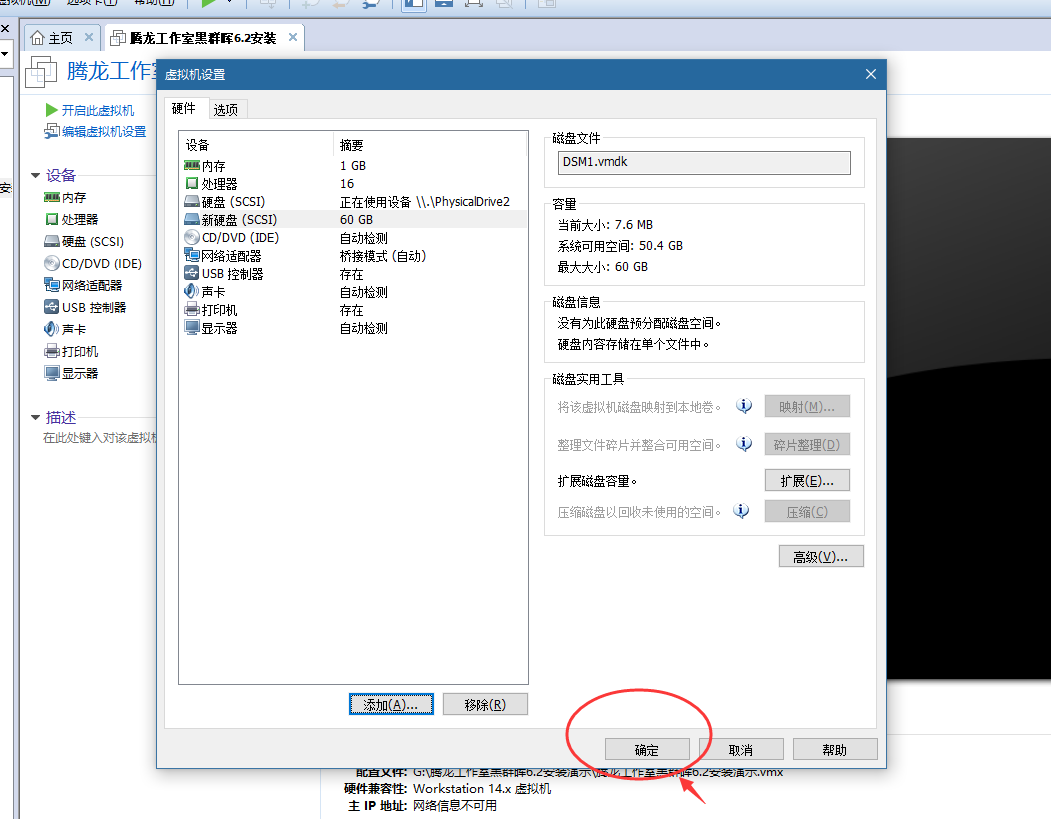Image resolution: width=1051 pixels, height=819 pixels.
Task: Click the 添加(A)... button
Action: pos(391,705)
